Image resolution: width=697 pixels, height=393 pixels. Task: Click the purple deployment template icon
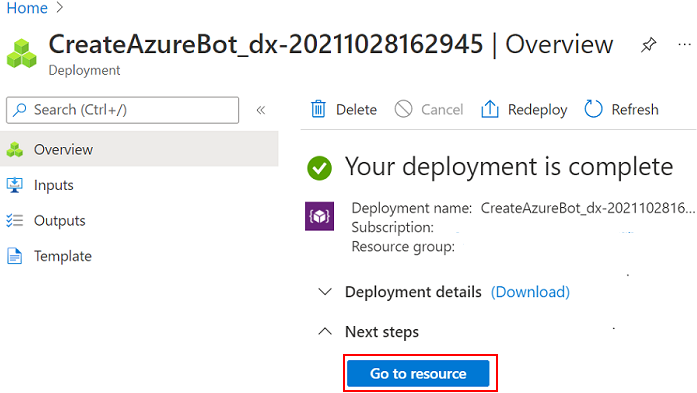319,216
